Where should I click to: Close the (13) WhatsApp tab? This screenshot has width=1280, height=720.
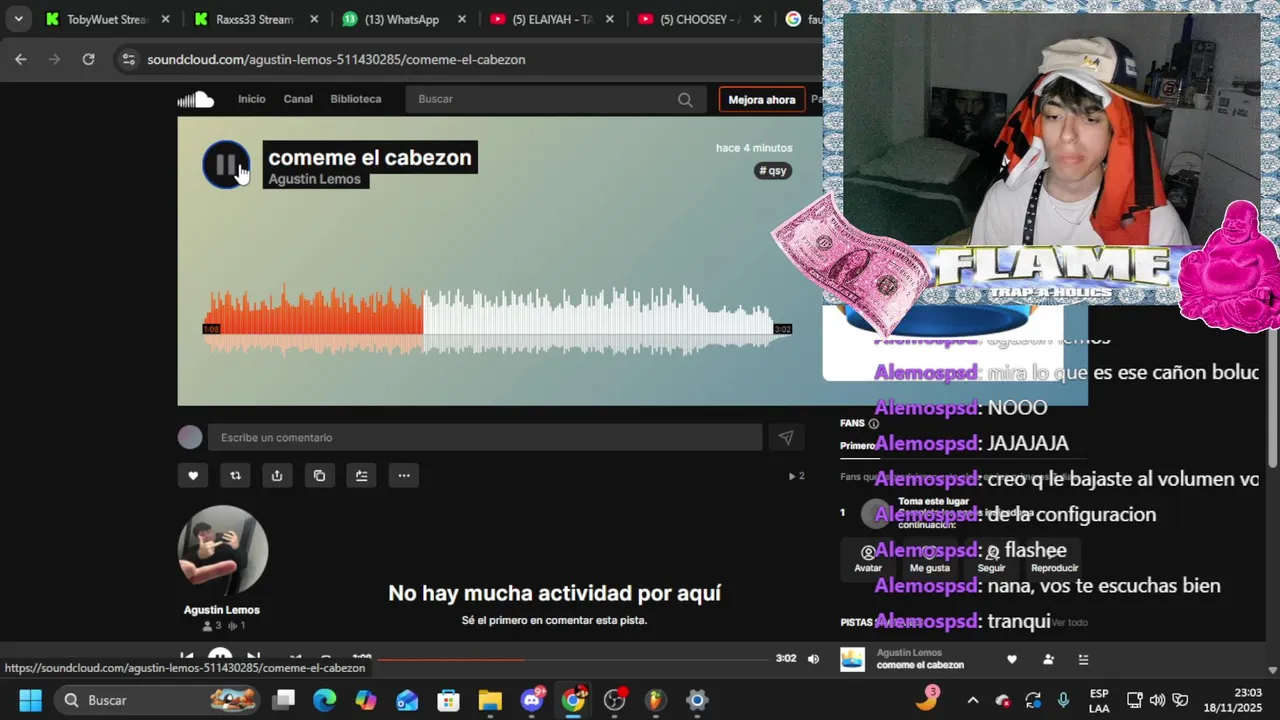(462, 19)
